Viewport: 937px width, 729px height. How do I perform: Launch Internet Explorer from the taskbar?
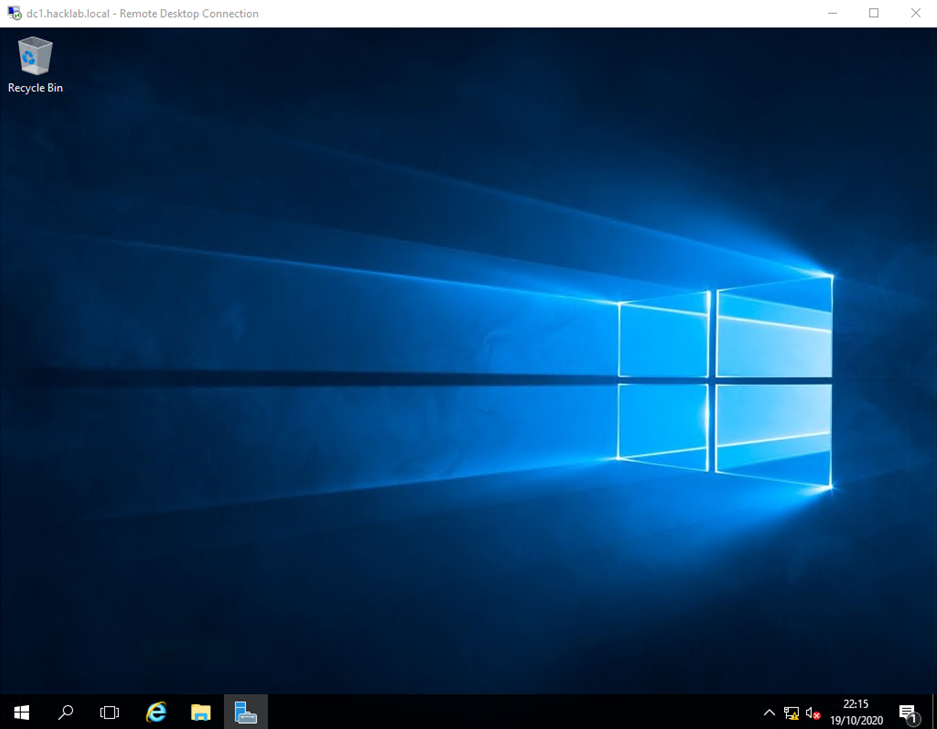point(156,712)
